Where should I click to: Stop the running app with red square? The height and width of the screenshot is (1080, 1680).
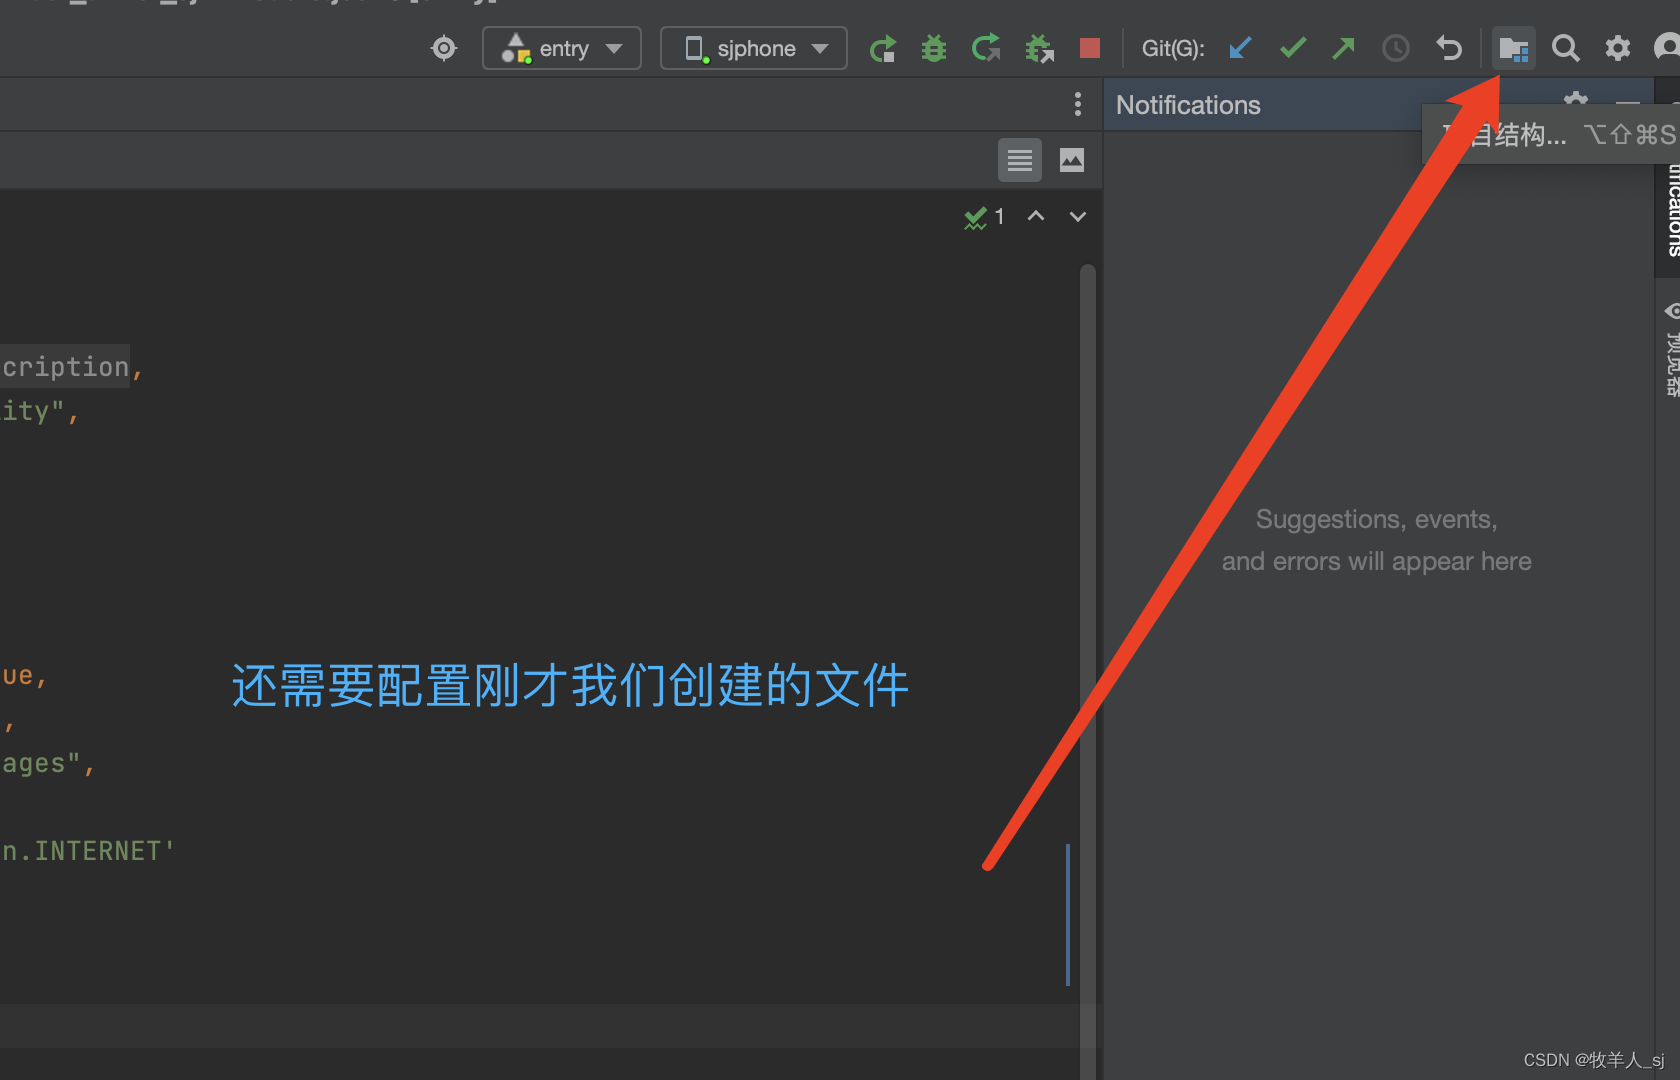(x=1090, y=48)
